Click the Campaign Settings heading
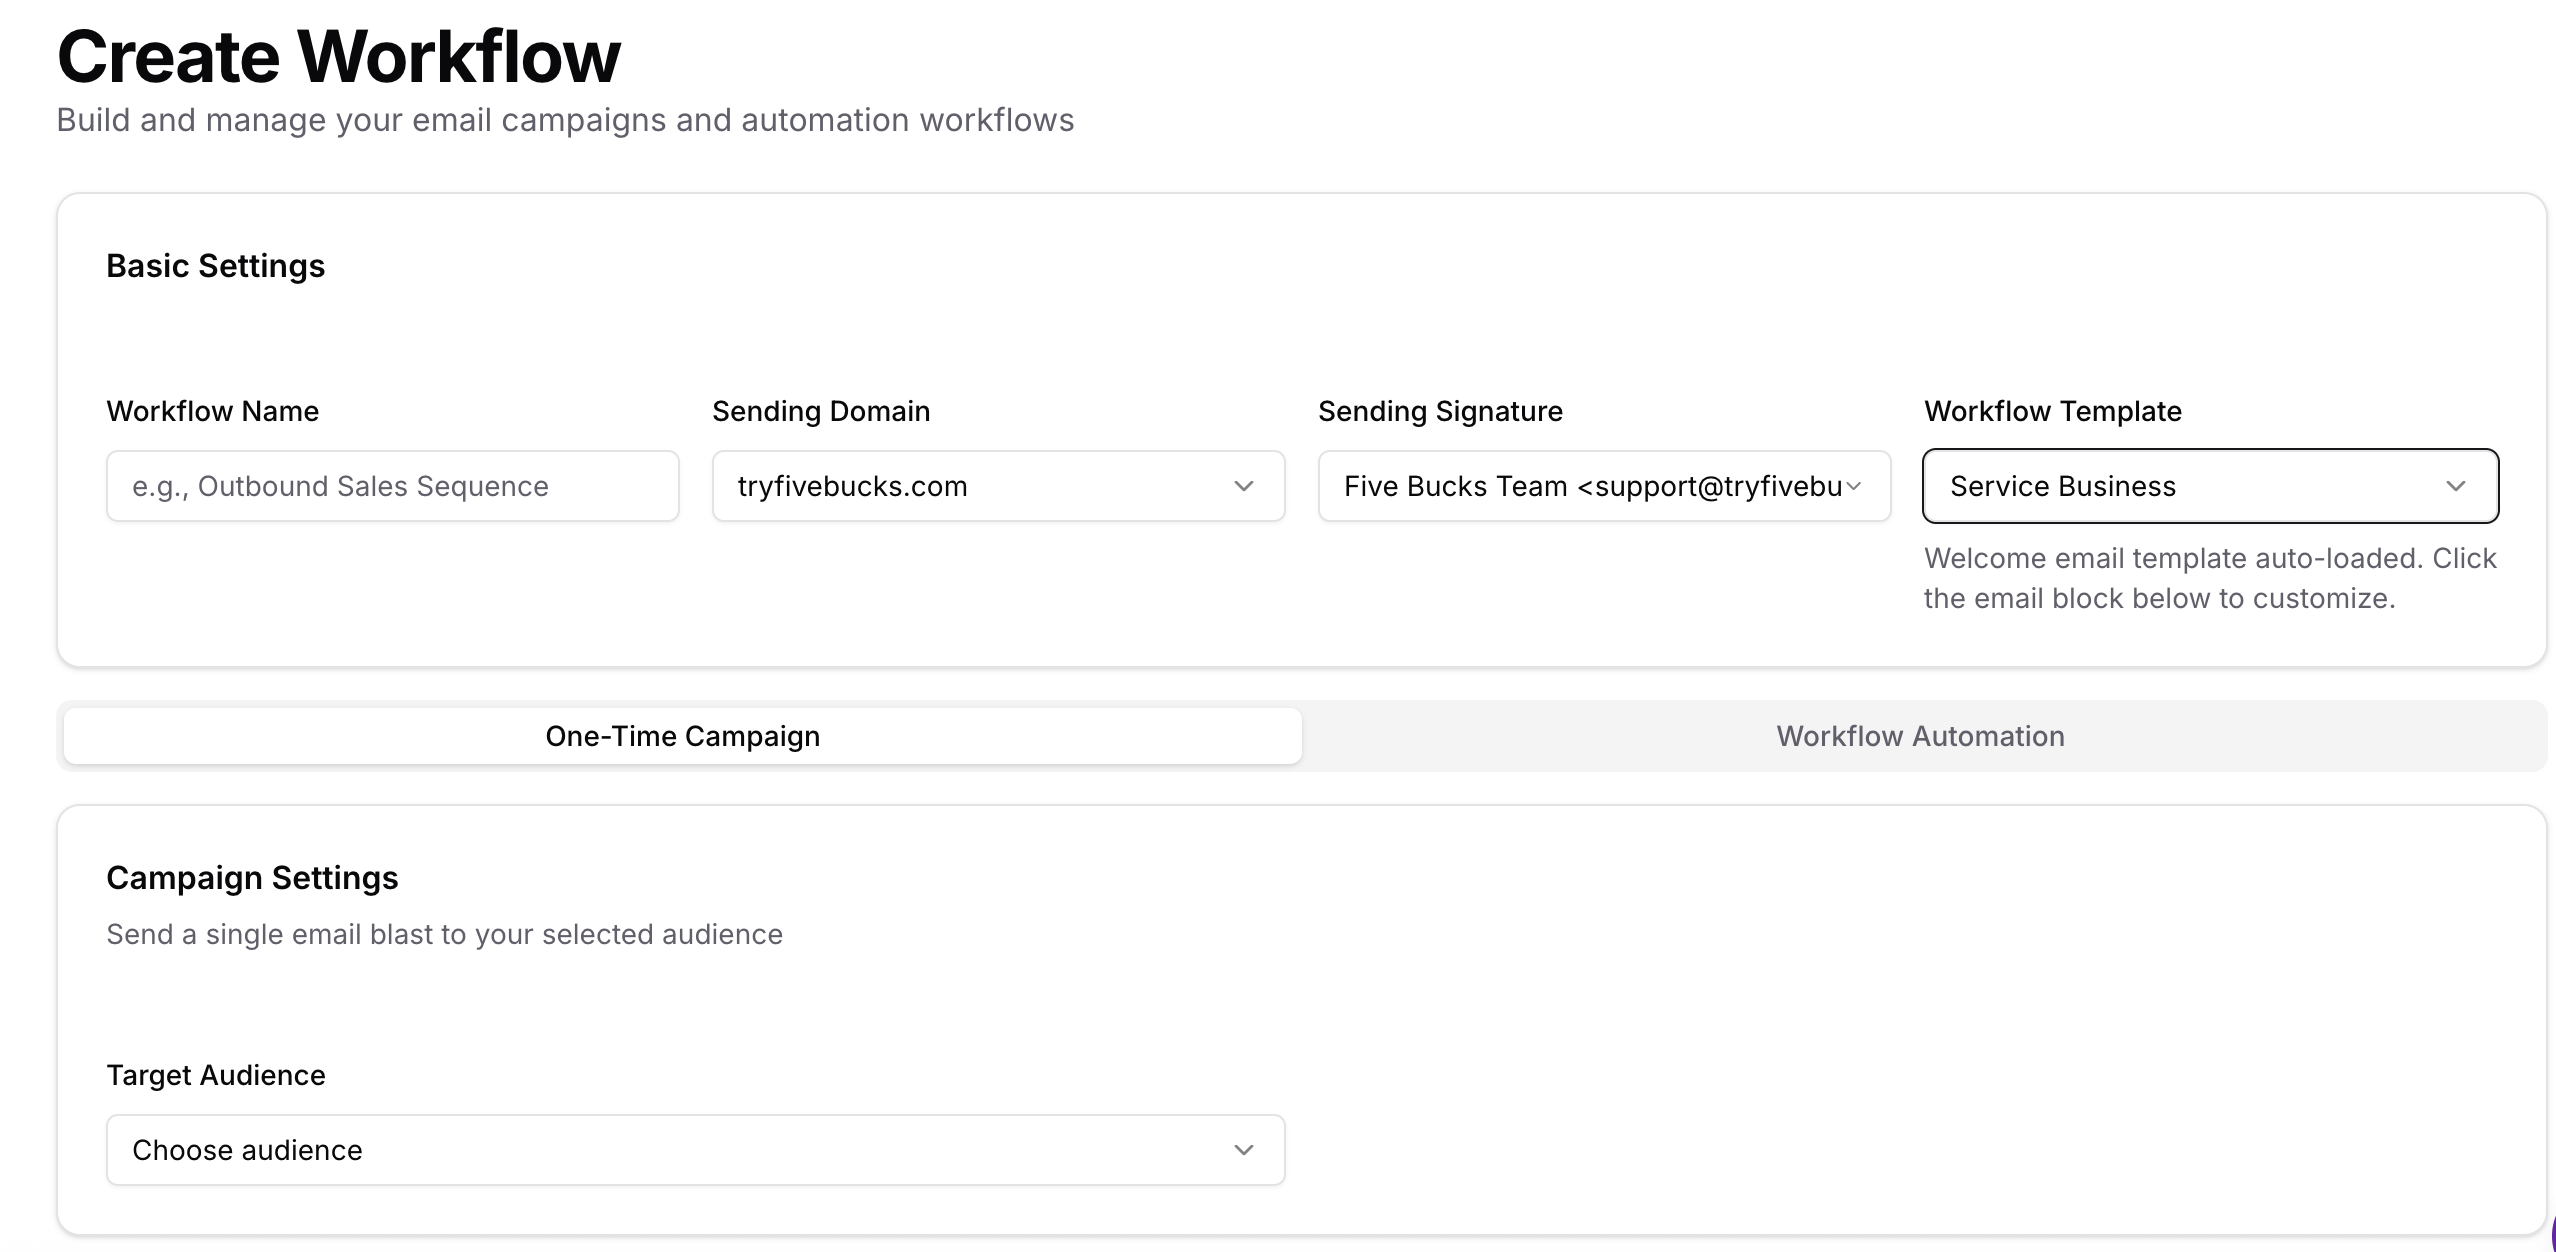 pos(252,878)
